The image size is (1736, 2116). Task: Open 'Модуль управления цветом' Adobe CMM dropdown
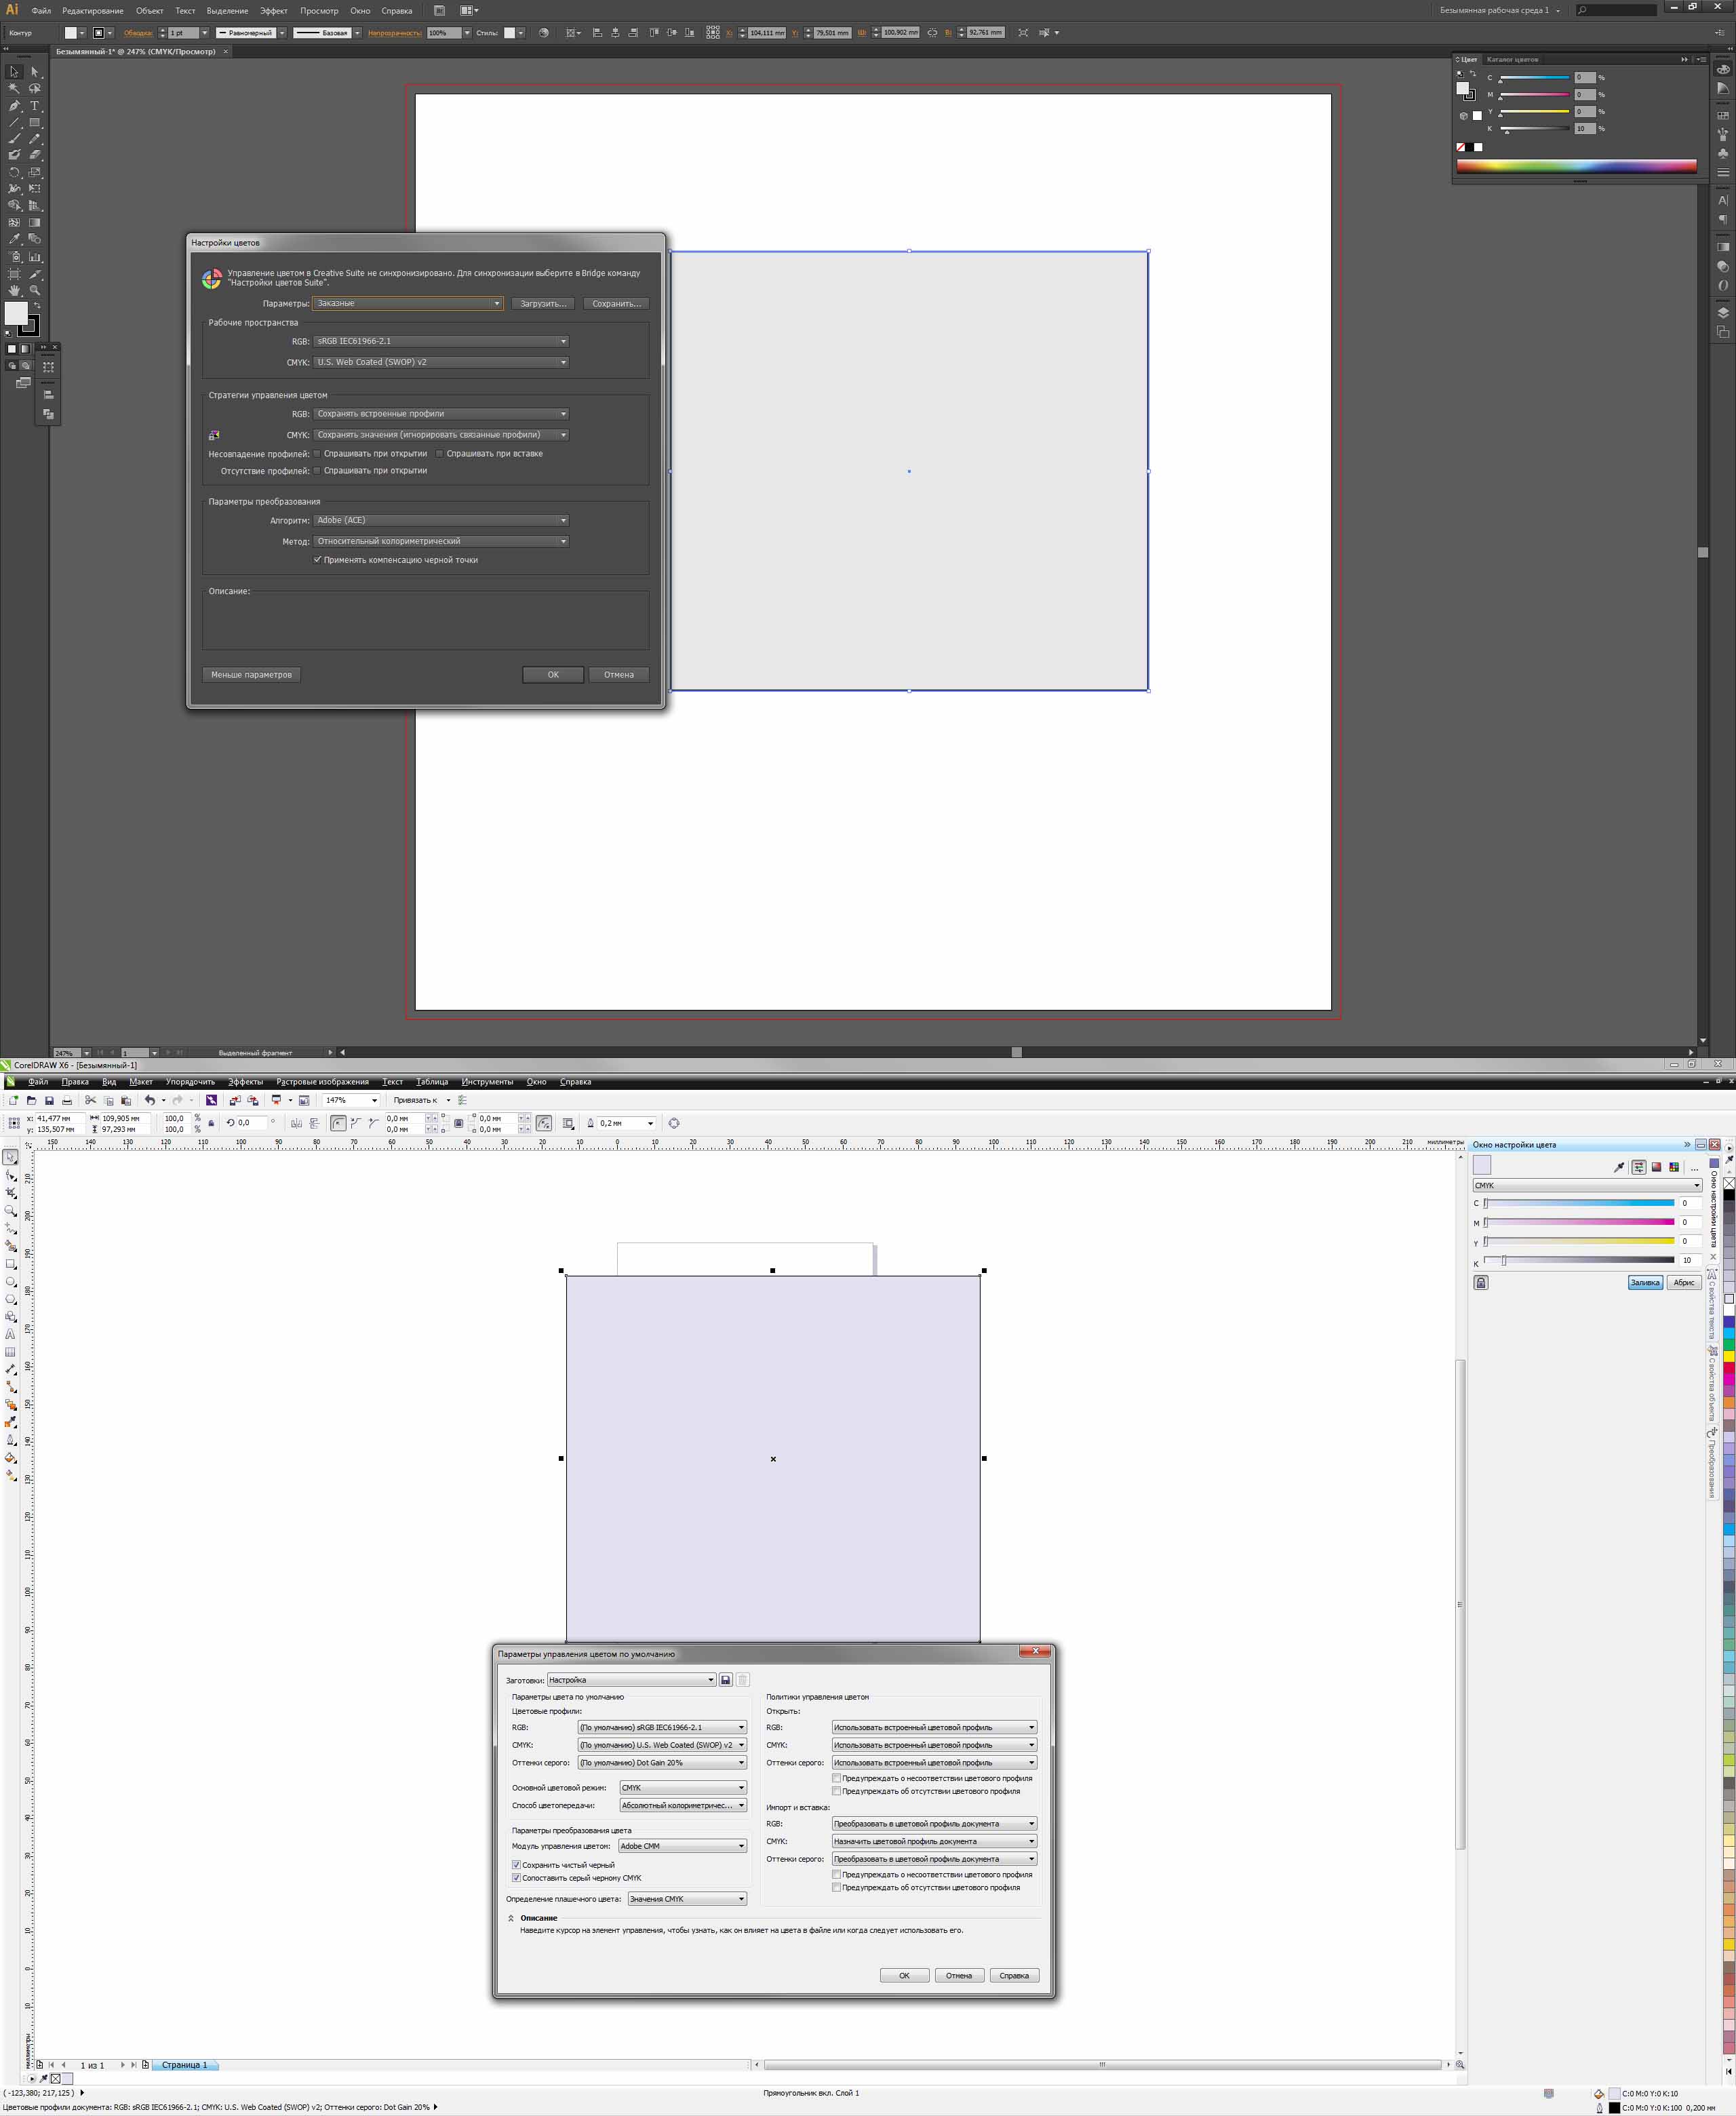coord(683,1846)
